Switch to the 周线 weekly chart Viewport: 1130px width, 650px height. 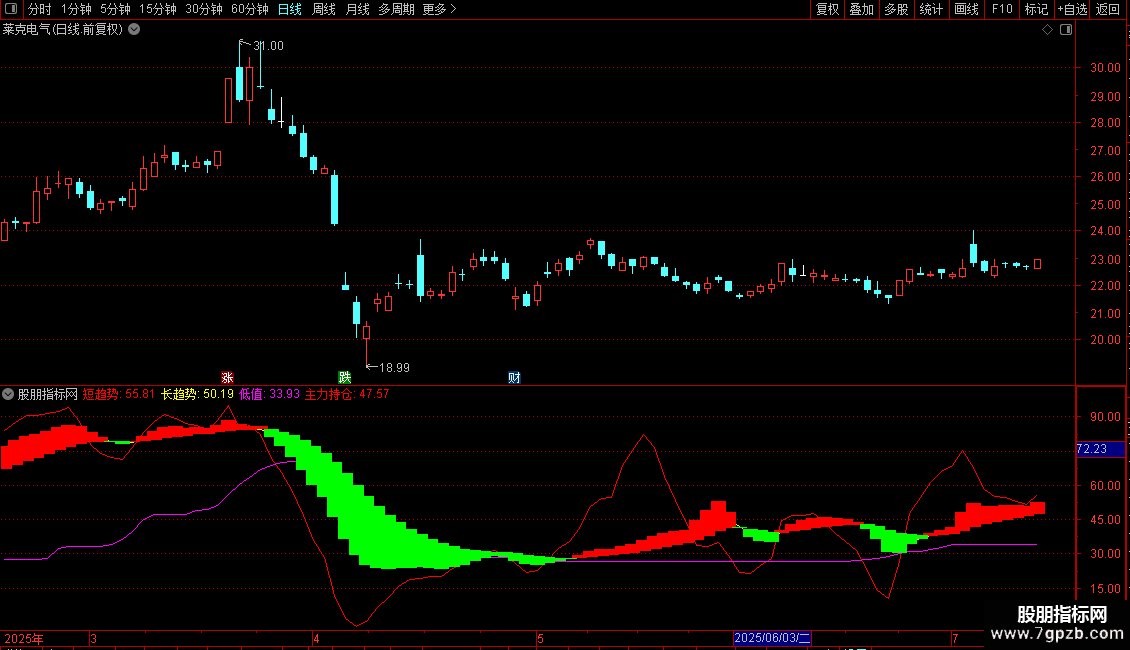tap(324, 9)
